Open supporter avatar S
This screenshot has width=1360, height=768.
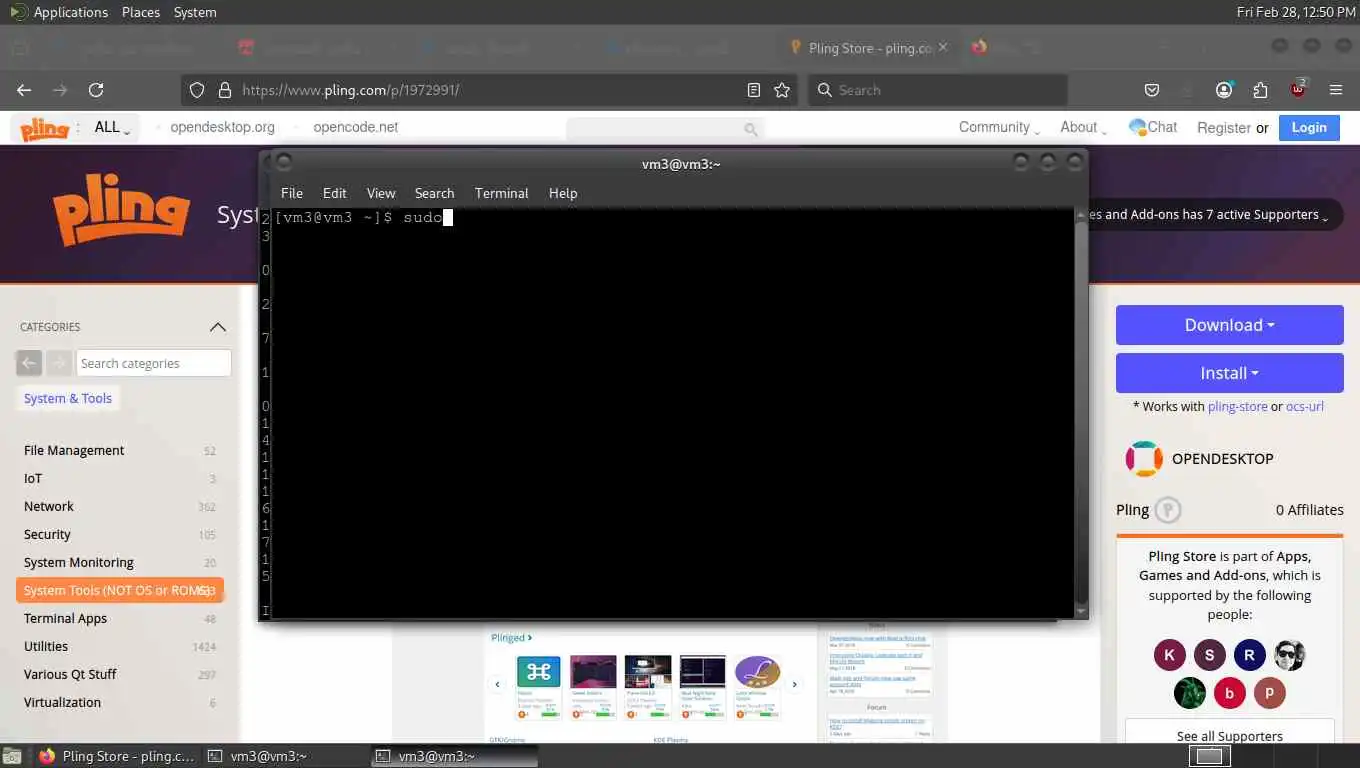click(1209, 656)
